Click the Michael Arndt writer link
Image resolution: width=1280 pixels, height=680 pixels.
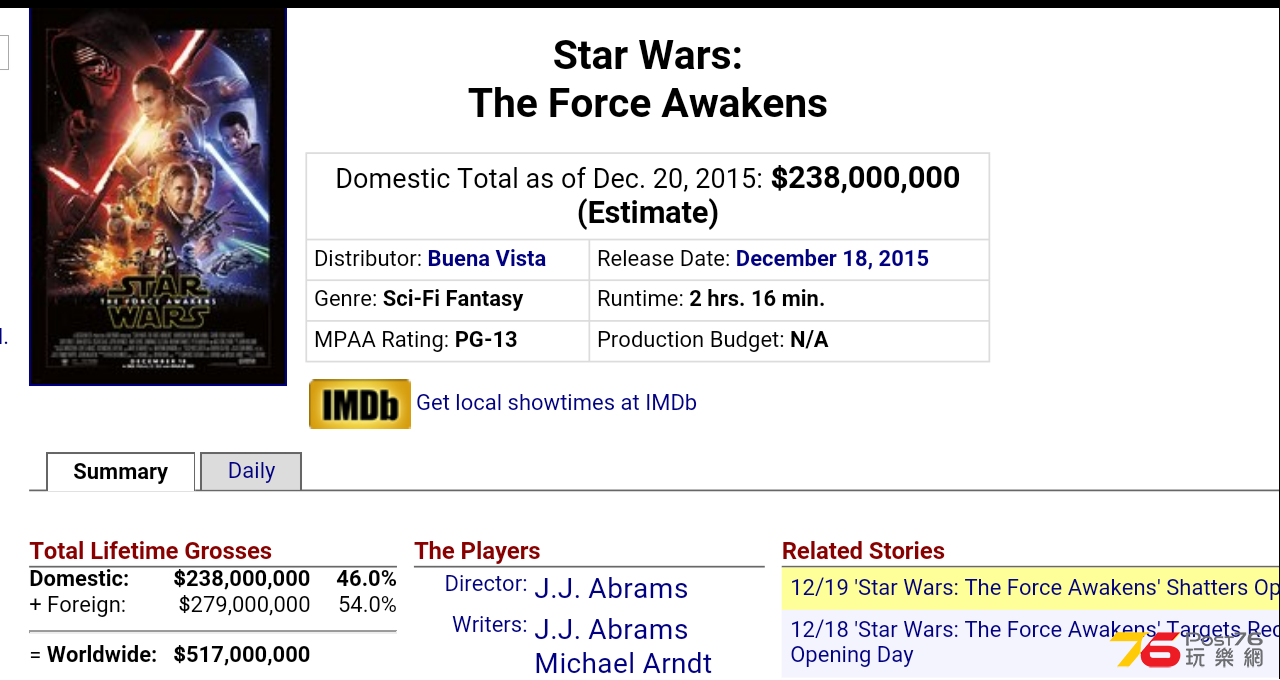(x=623, y=663)
